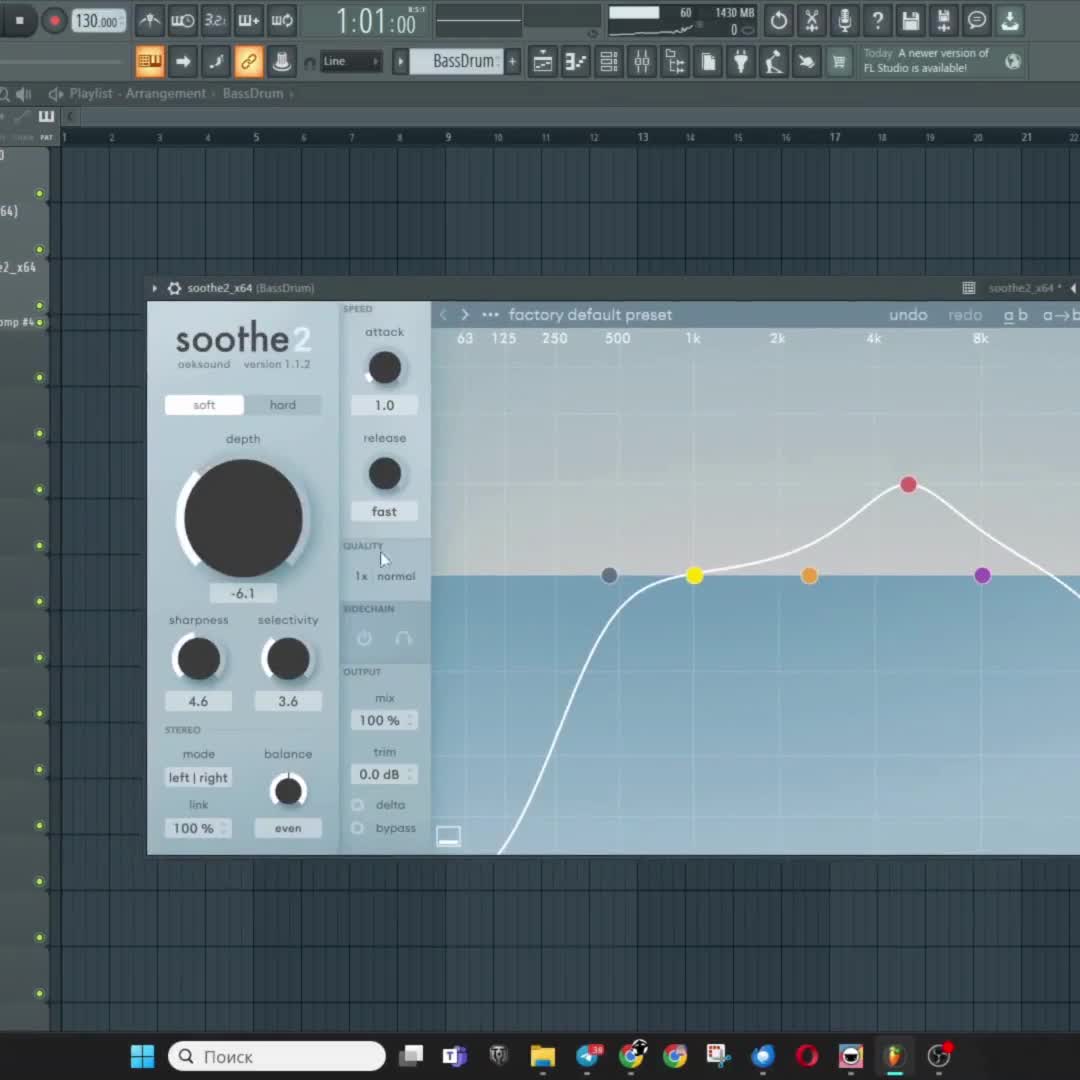Click the sidechain power icon in soothe2

click(364, 639)
